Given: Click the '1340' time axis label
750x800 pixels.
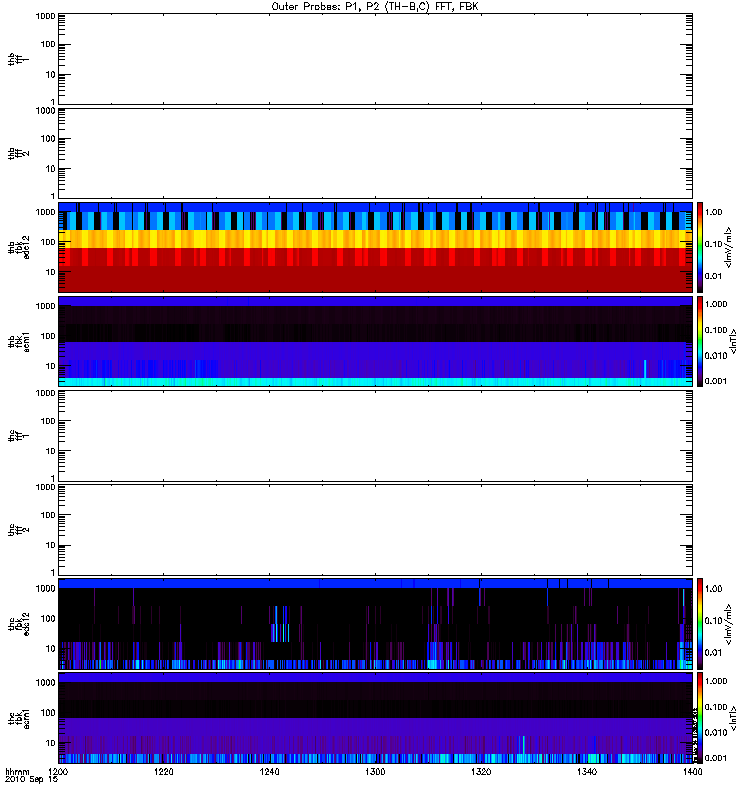Looking at the screenshot, I should [x=587, y=772].
